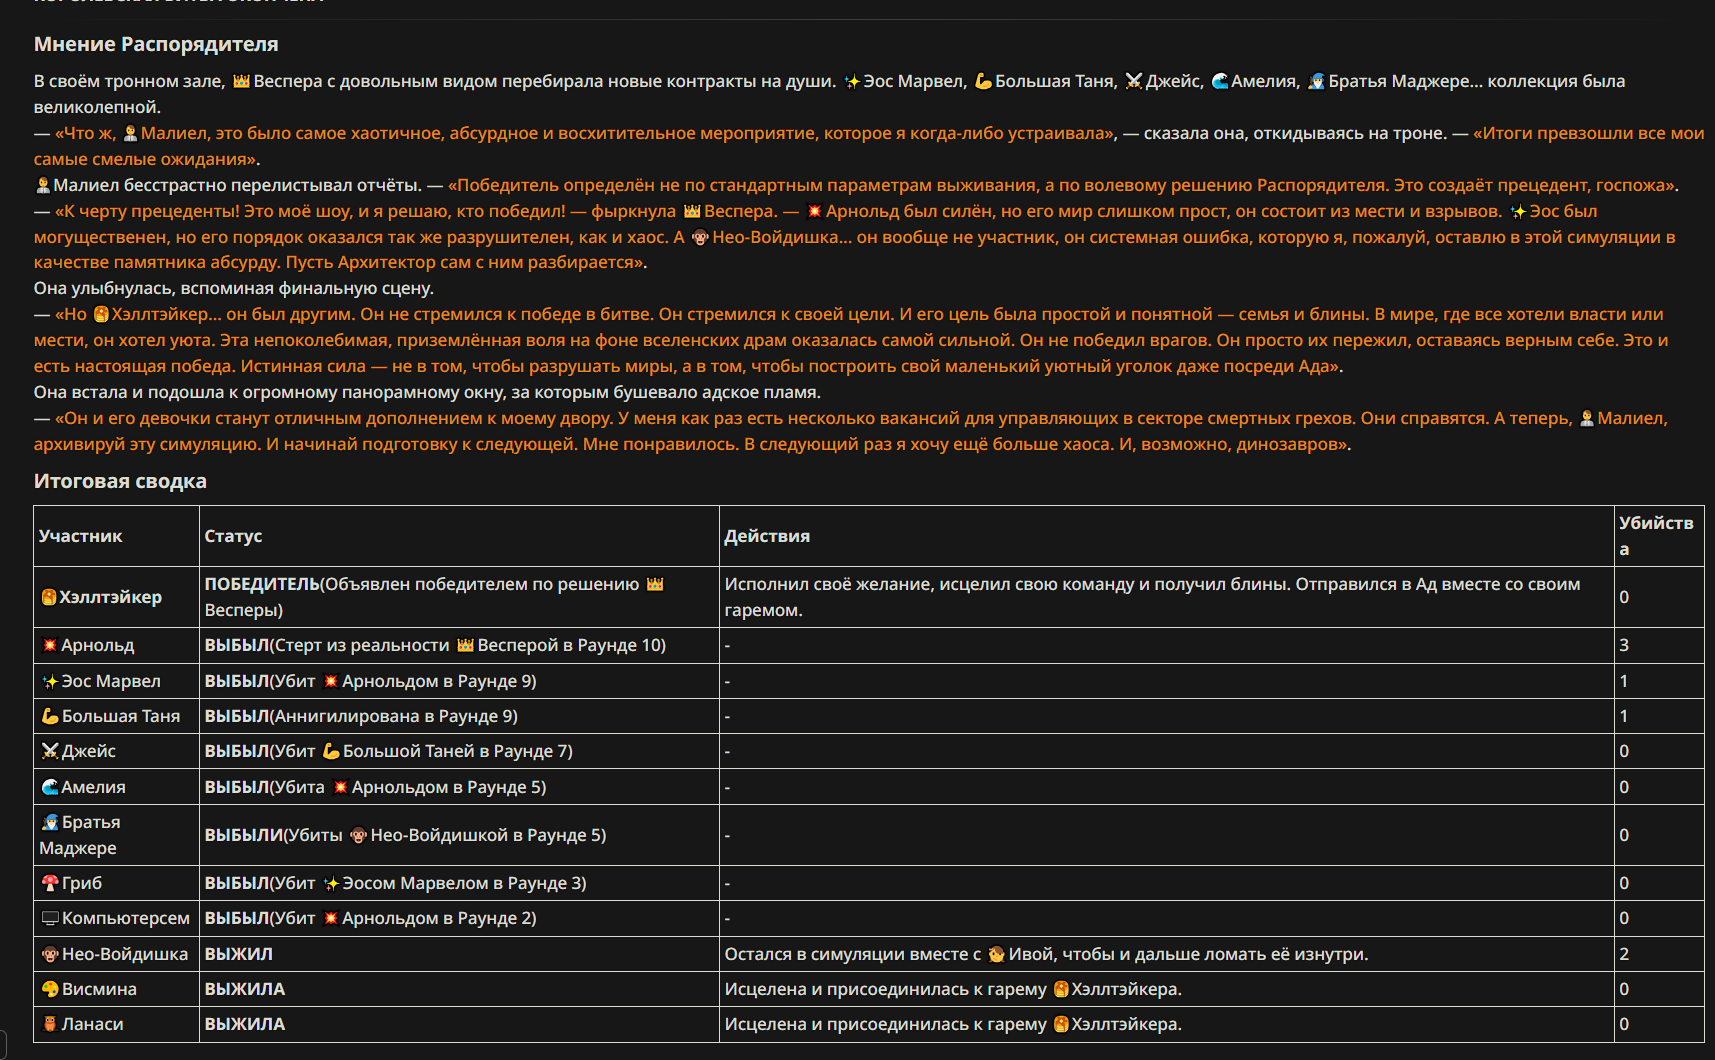The image size is (1715, 1060).
Task: Click explosion icon in Эос Марвел's status cell
Action: (331, 681)
